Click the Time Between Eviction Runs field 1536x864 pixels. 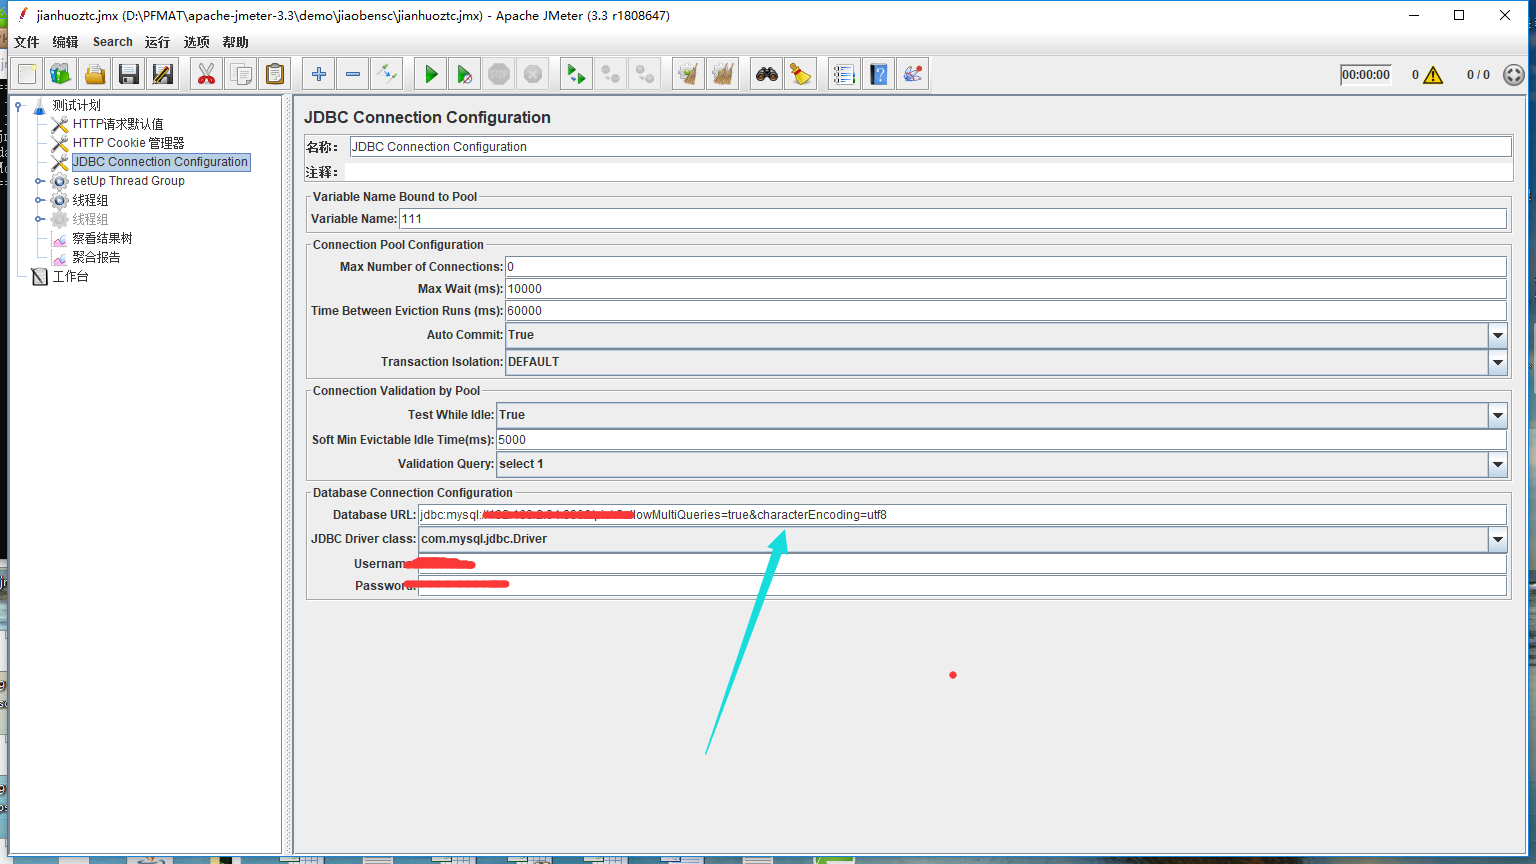pos(1005,311)
